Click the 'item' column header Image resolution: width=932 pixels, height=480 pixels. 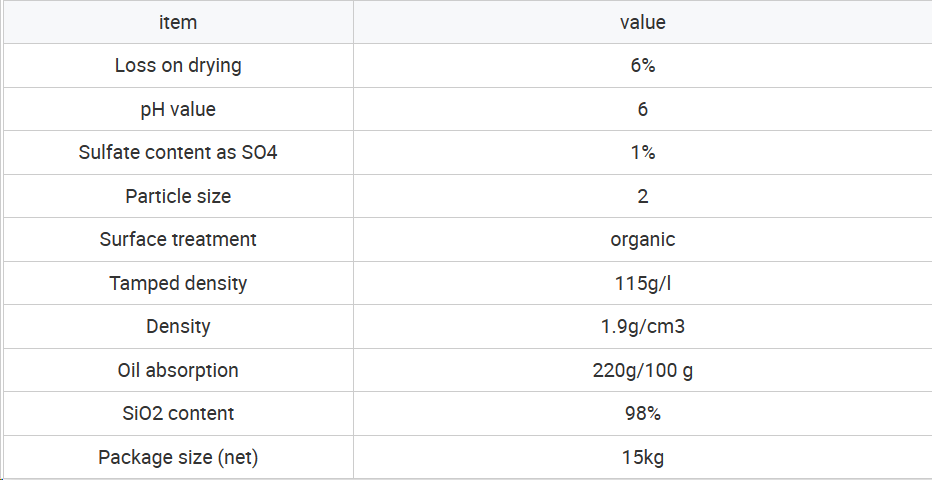tap(178, 22)
